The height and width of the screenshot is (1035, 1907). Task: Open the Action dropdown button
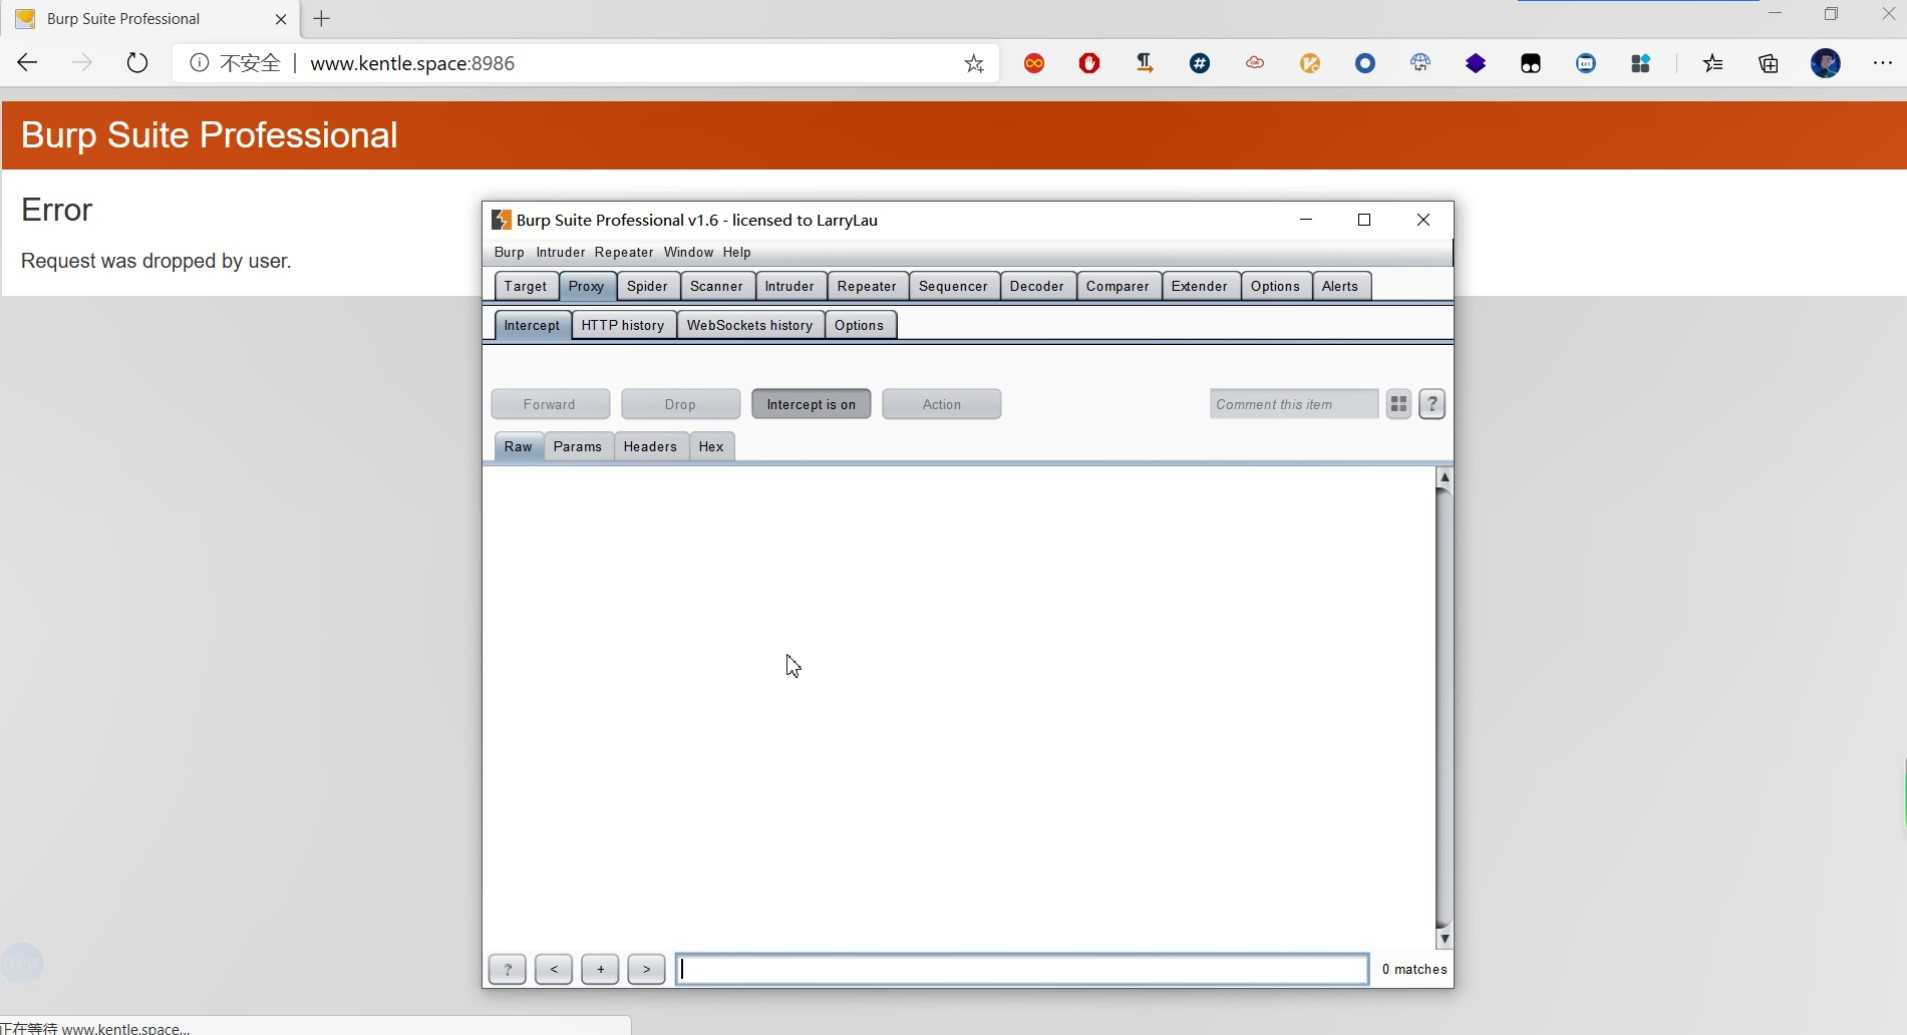941,404
